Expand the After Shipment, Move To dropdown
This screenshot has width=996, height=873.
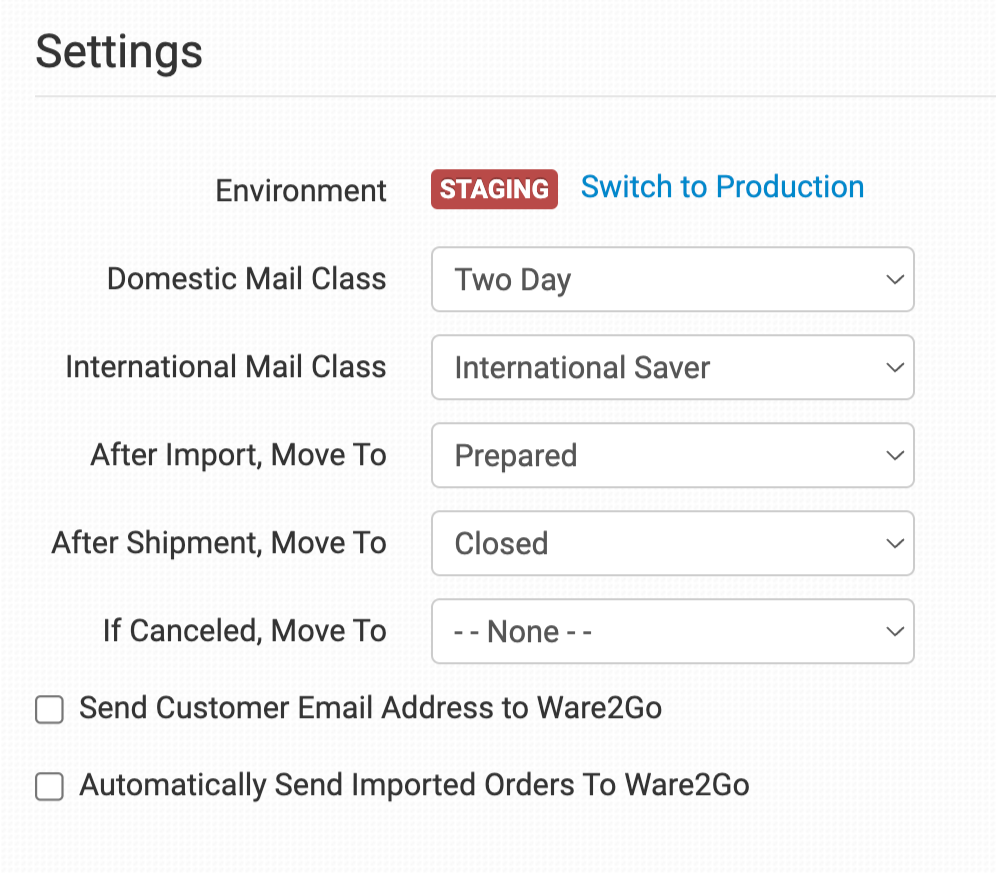(x=672, y=544)
